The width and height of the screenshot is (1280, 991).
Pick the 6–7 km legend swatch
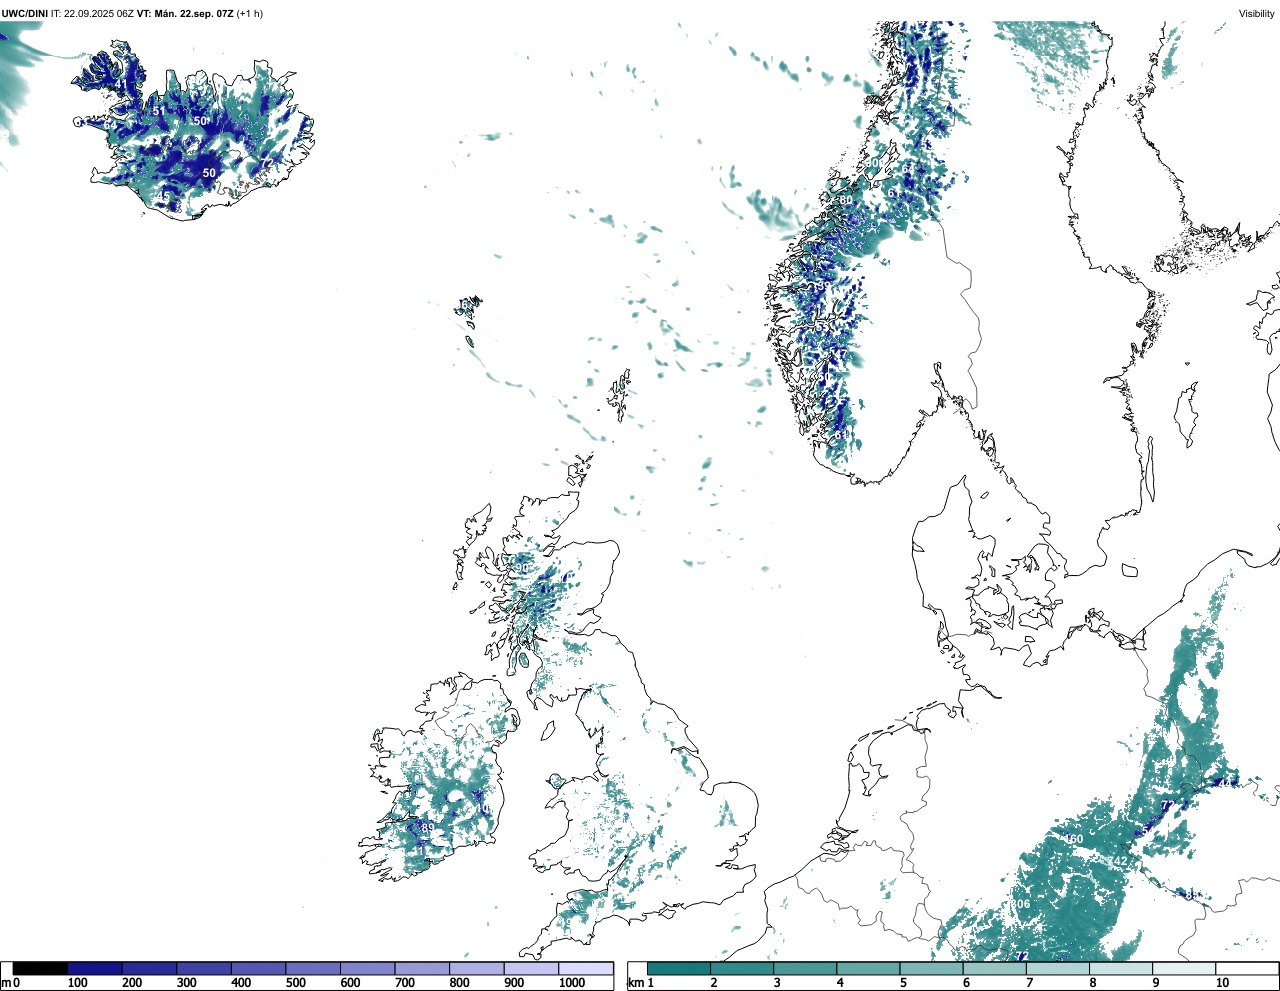(994, 968)
